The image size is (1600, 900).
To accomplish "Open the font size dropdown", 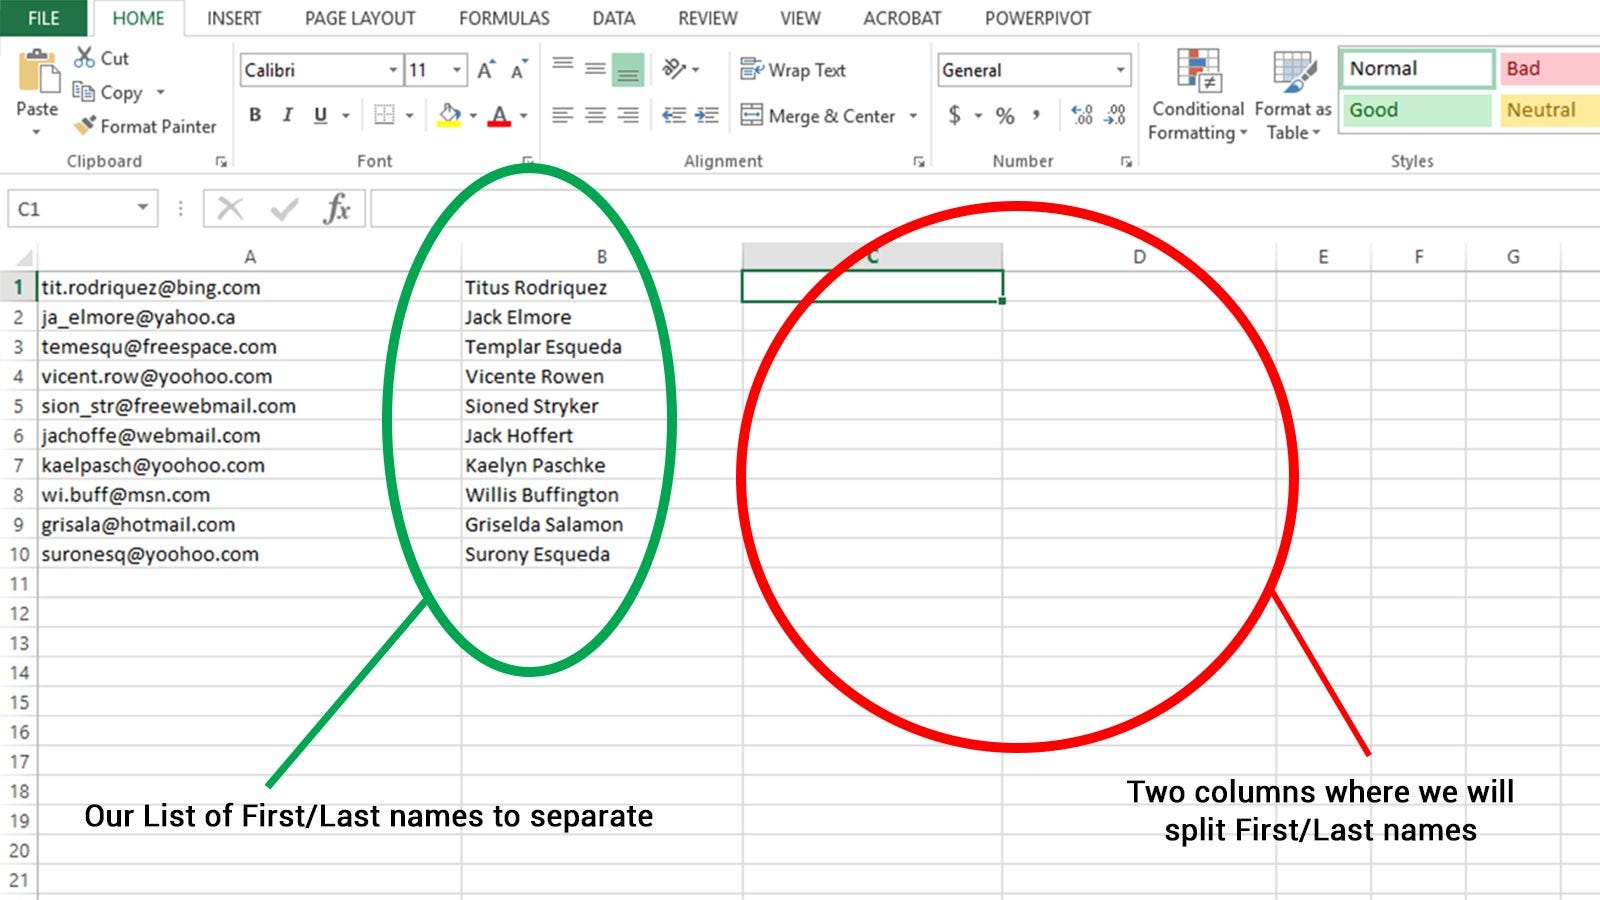I will (457, 70).
